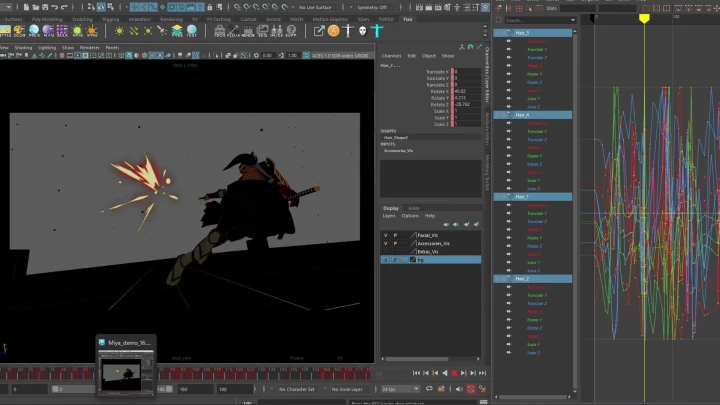Save the scene with the disk icon
The height and width of the screenshot is (405, 720).
click(45, 7)
